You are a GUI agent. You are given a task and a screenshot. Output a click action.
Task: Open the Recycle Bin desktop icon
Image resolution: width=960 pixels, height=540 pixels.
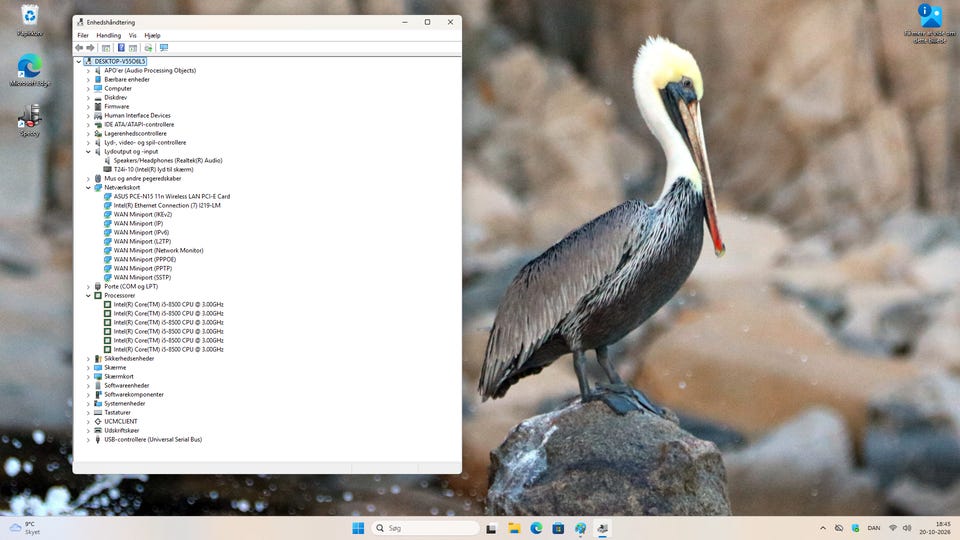click(29, 20)
